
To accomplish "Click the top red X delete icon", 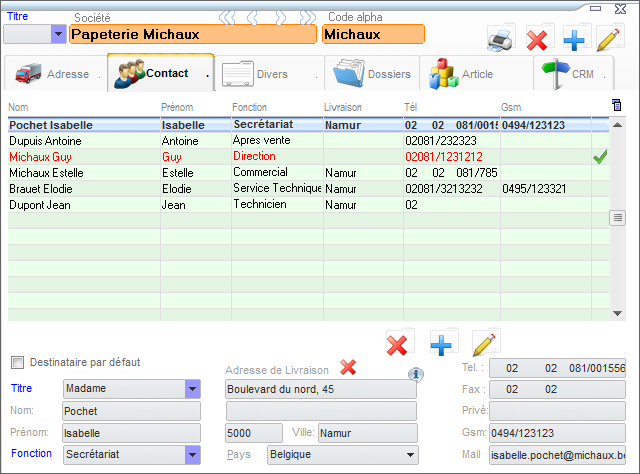I will tap(538, 40).
